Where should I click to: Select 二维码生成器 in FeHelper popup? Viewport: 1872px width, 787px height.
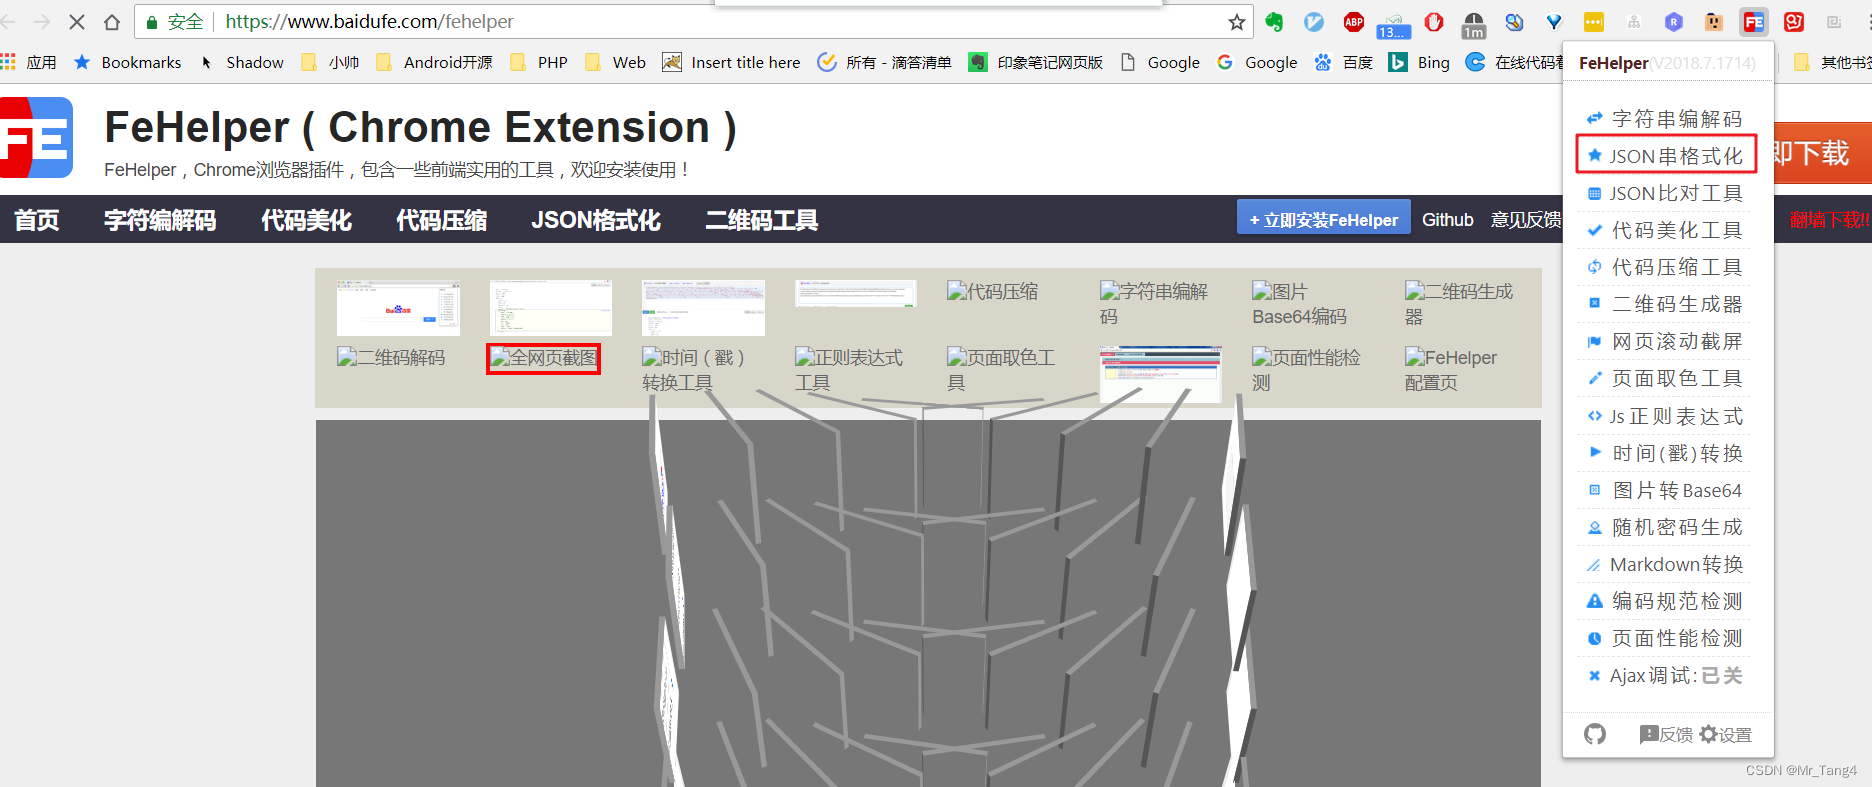(x=1664, y=304)
